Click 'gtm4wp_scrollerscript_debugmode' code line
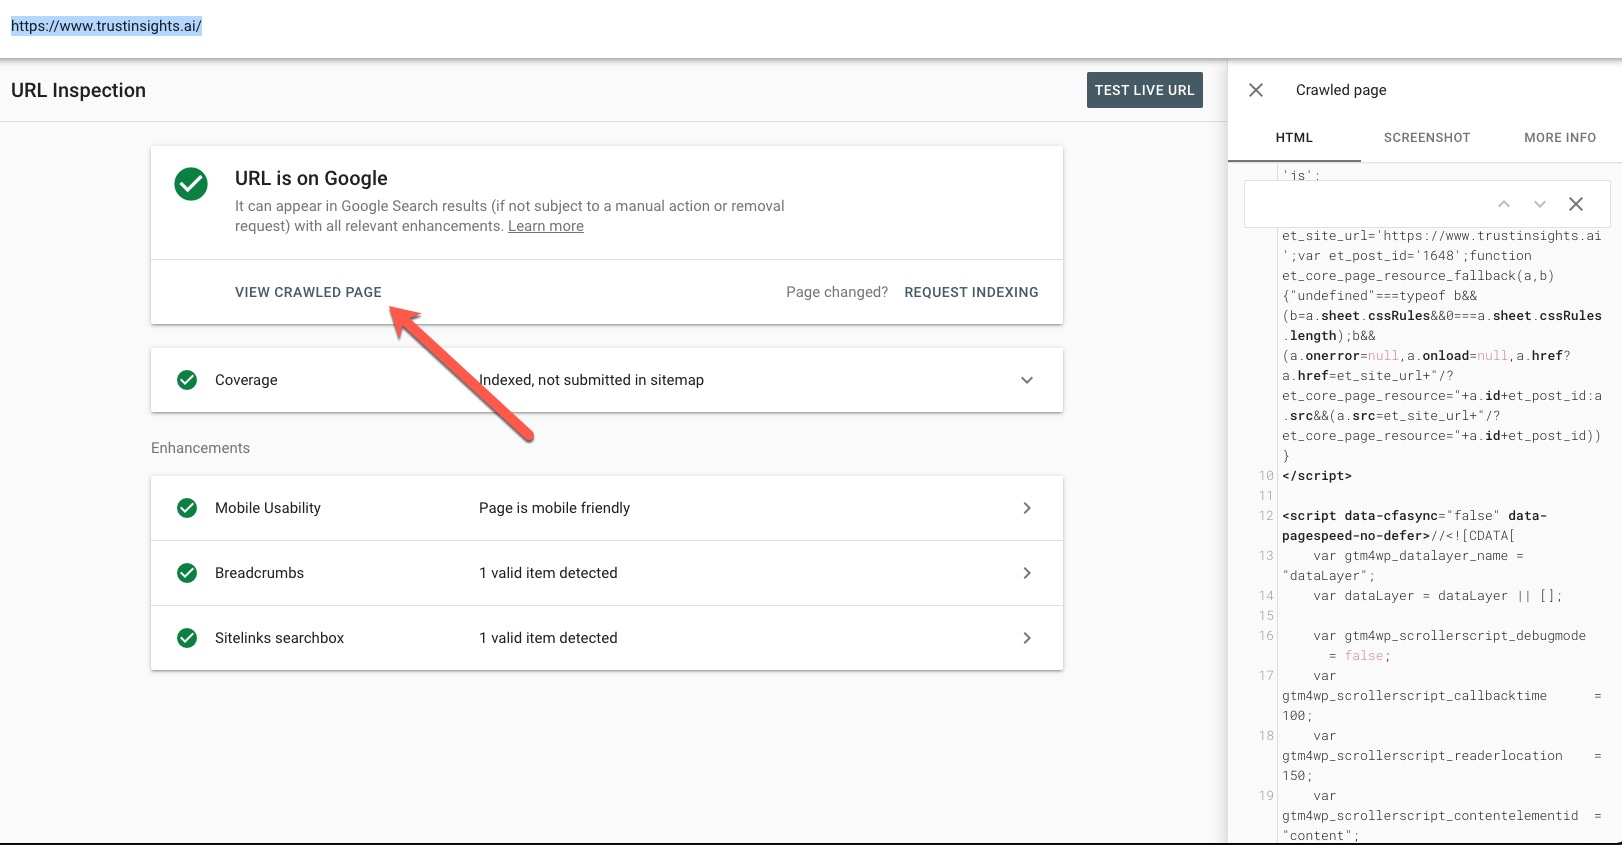The height and width of the screenshot is (845, 1622). [1449, 636]
